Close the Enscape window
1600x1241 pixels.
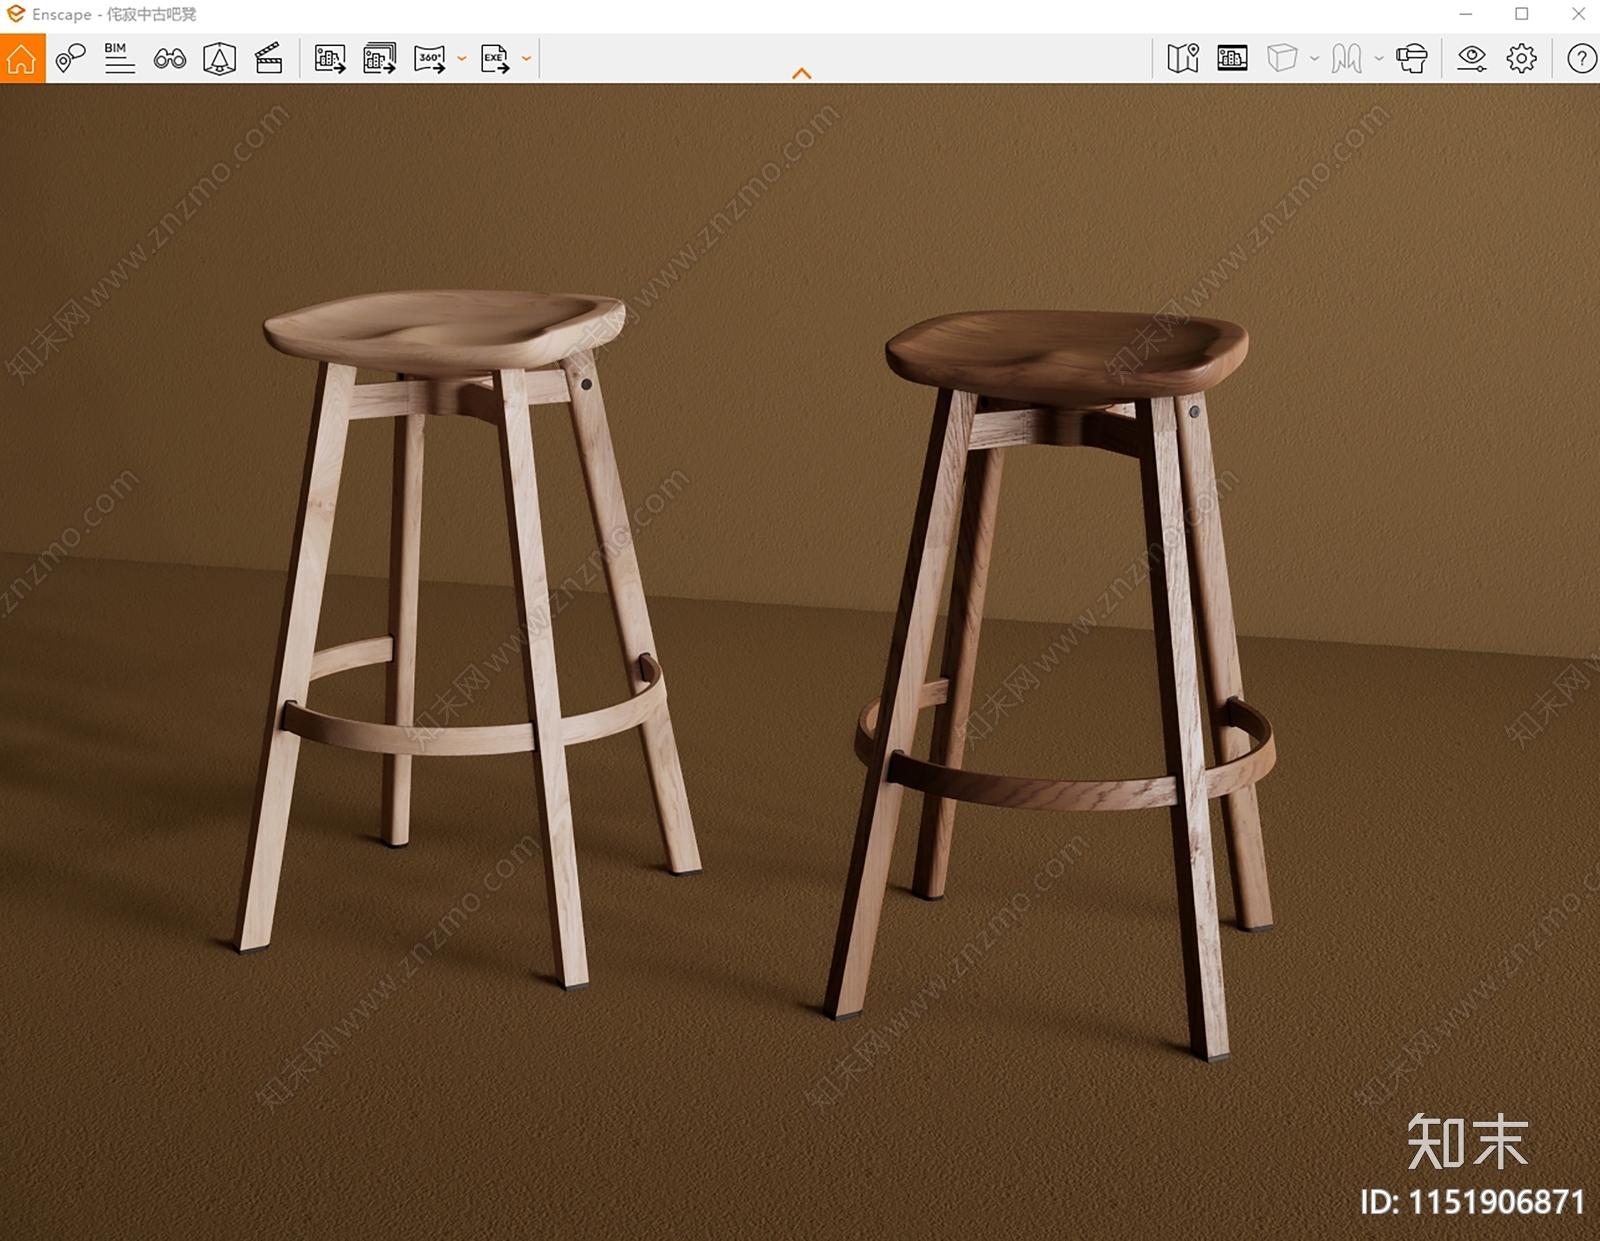(x=1578, y=14)
